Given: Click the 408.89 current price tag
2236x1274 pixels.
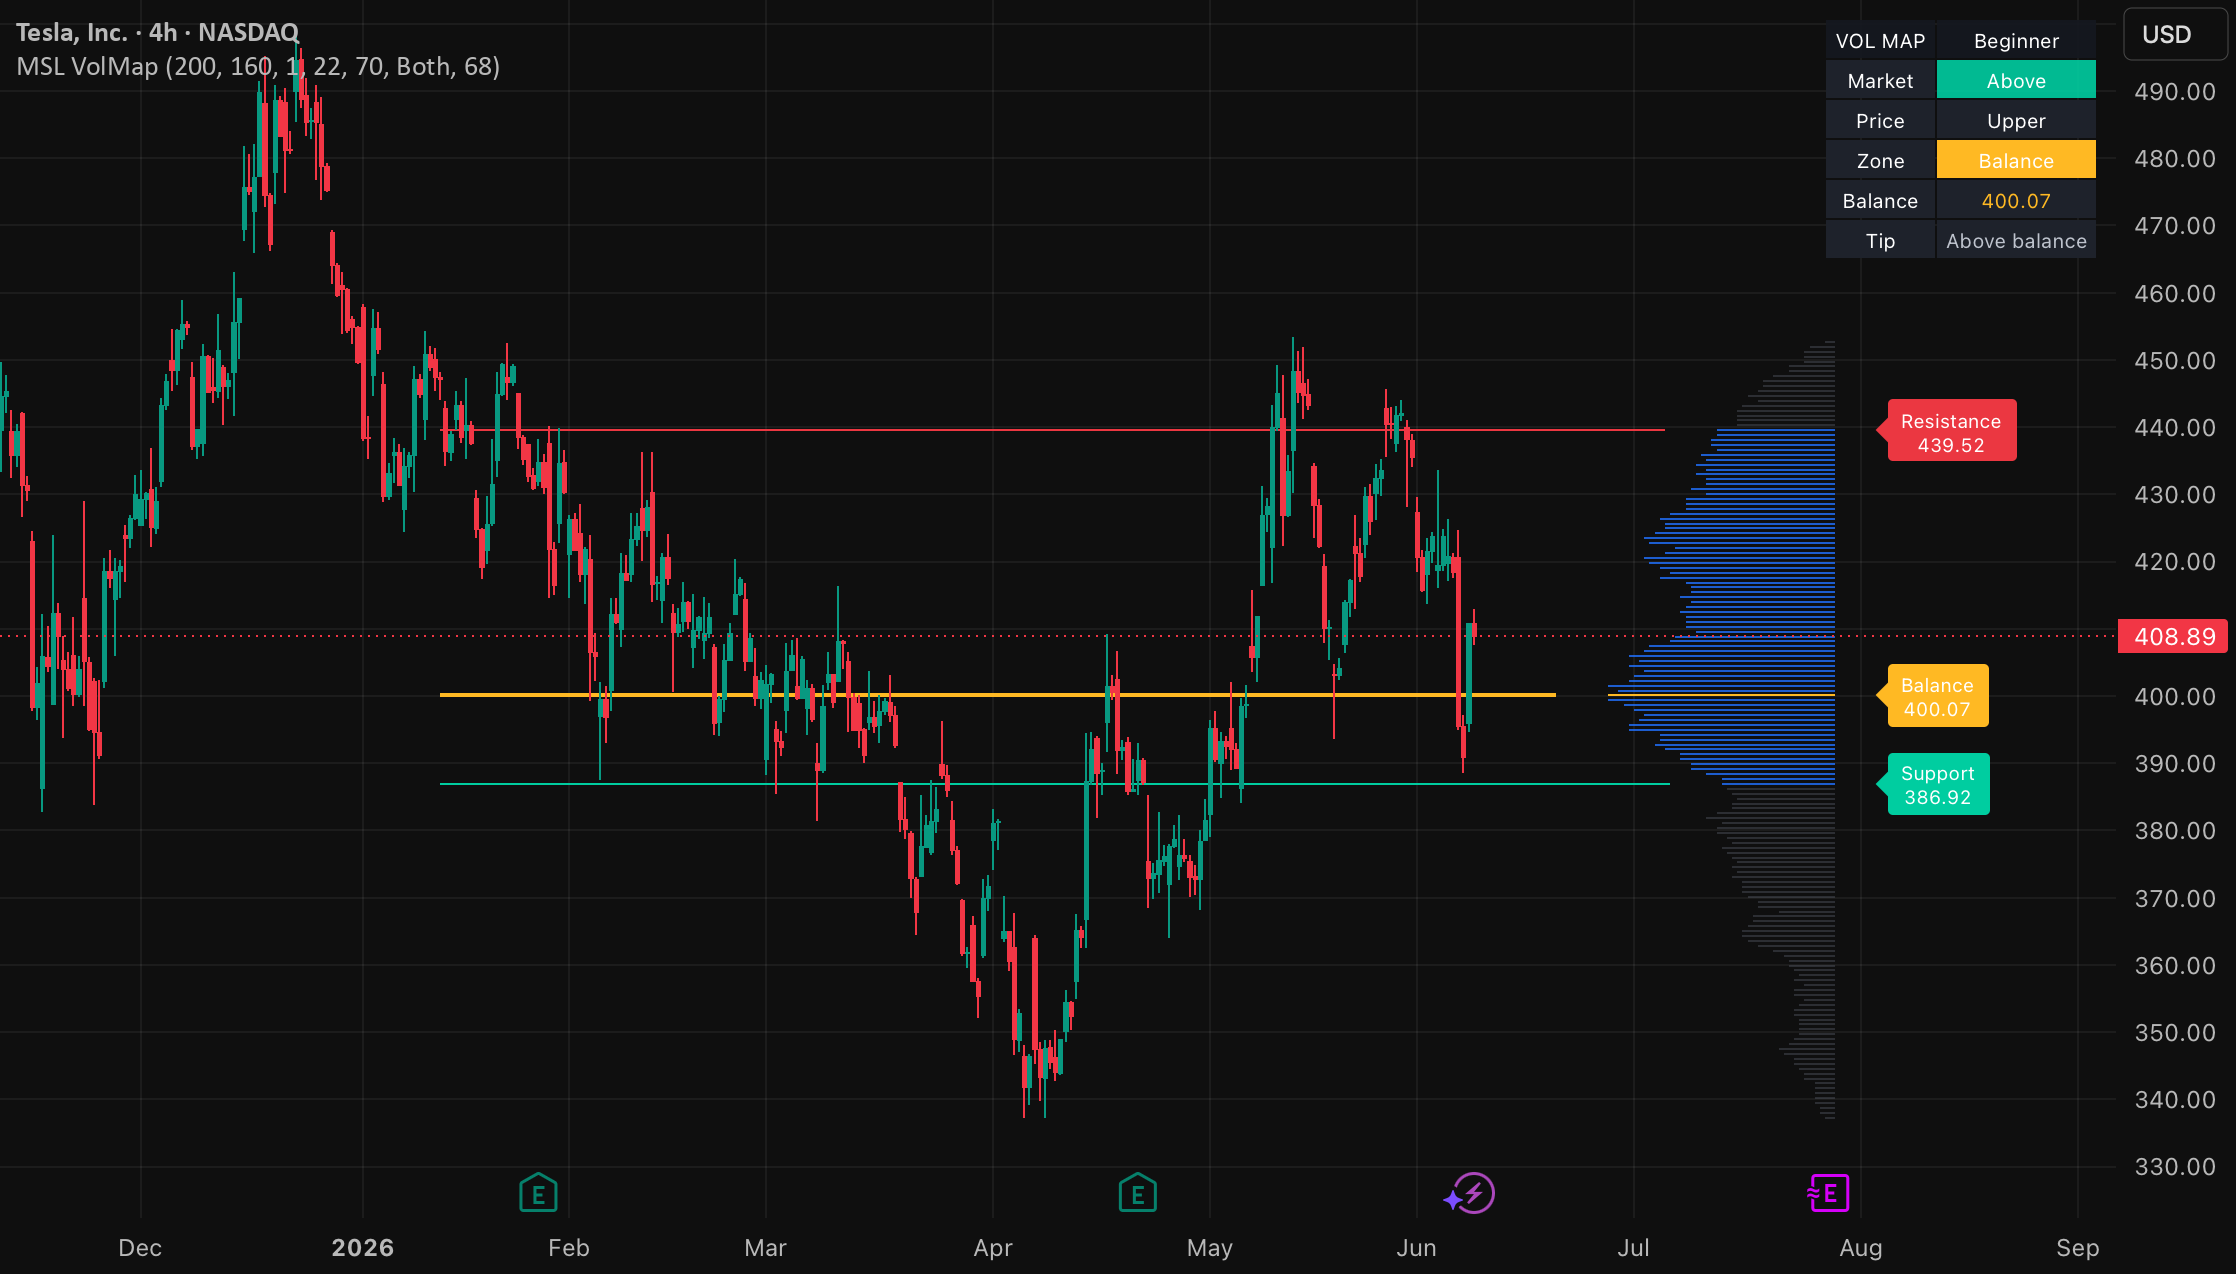Looking at the screenshot, I should (2174, 637).
